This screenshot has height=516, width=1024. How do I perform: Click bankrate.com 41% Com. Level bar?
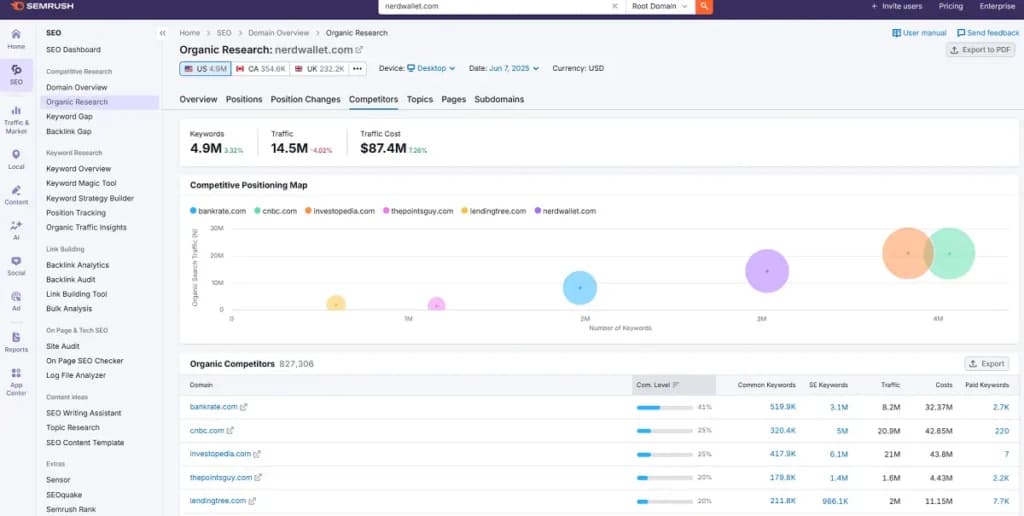coord(665,407)
